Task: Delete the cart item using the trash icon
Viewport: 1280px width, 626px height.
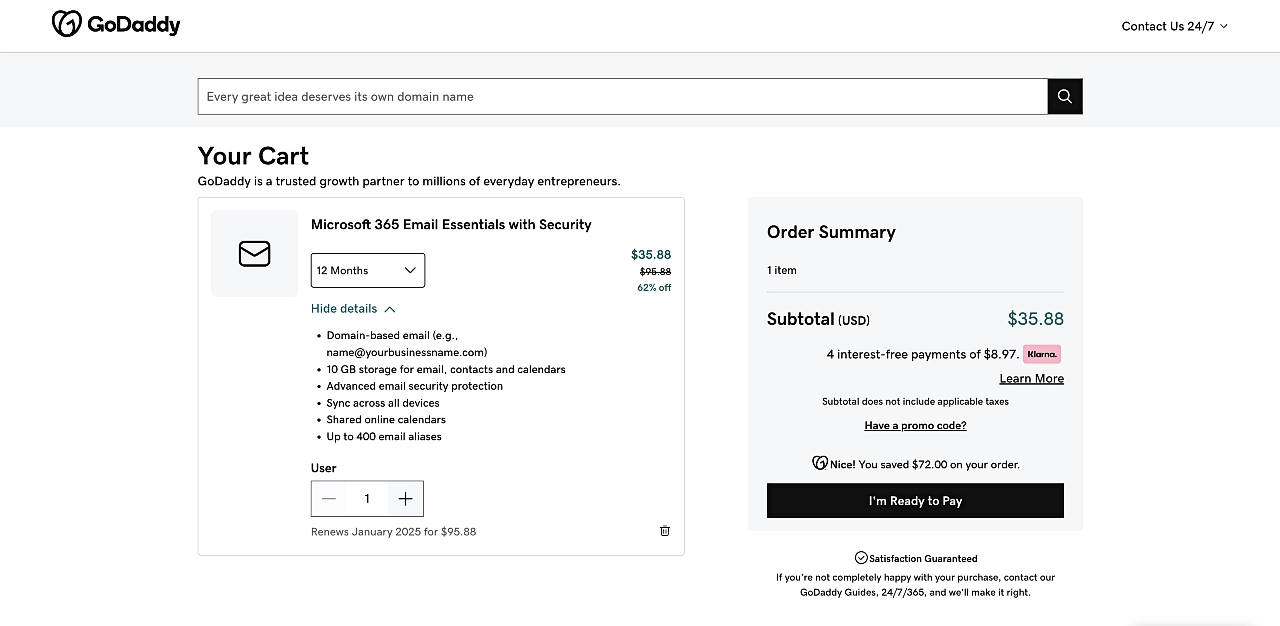Action: coord(664,531)
